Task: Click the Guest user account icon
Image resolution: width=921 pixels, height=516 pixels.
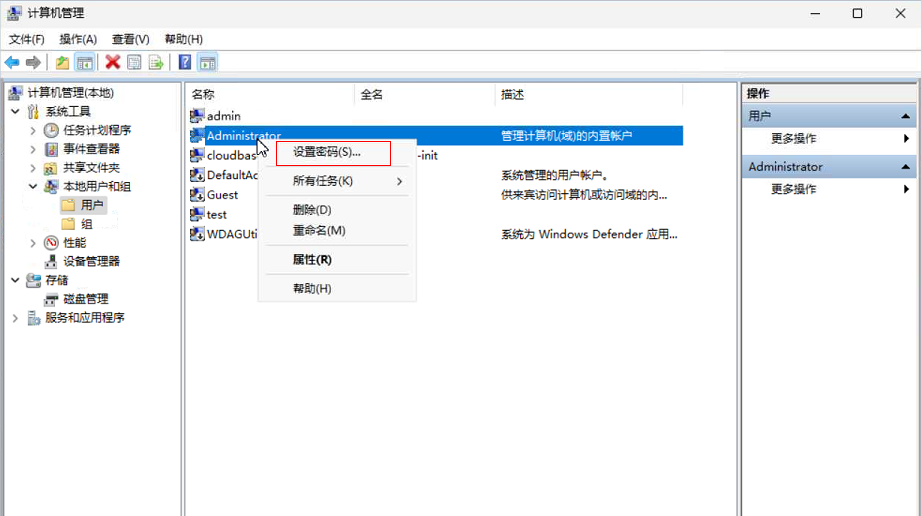Action: pos(197,195)
